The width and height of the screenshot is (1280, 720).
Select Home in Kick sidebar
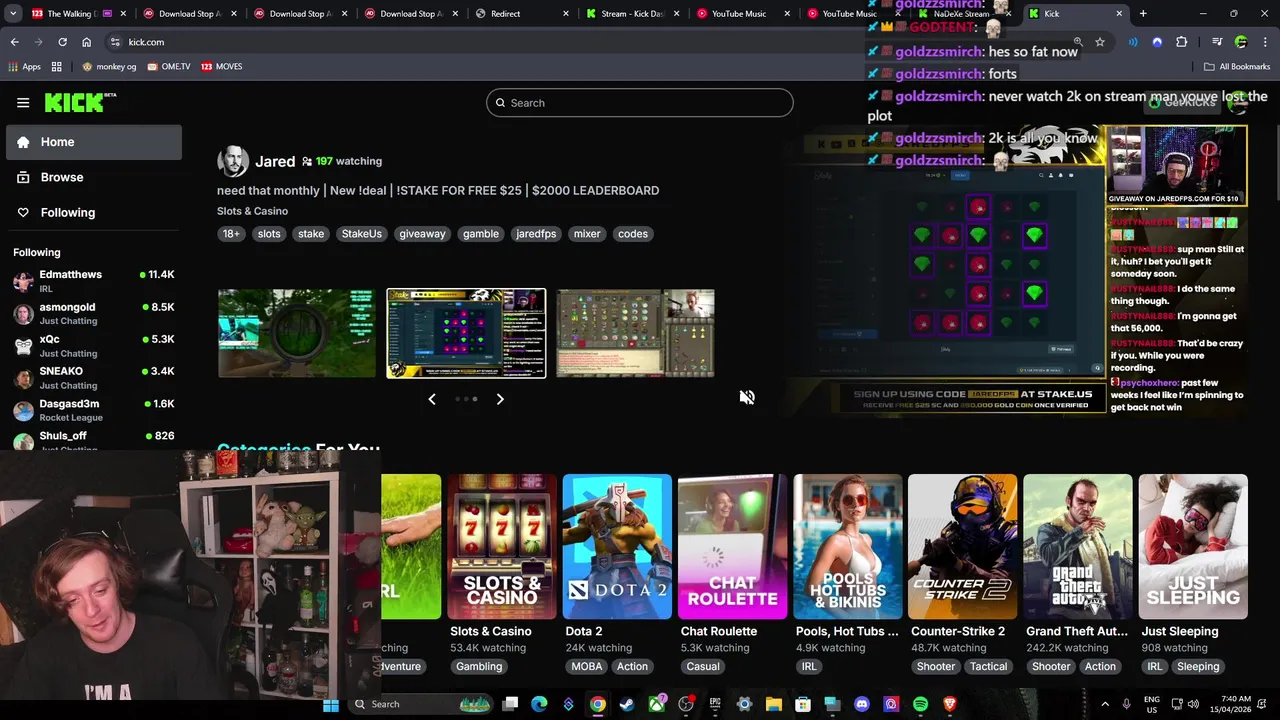click(94, 142)
